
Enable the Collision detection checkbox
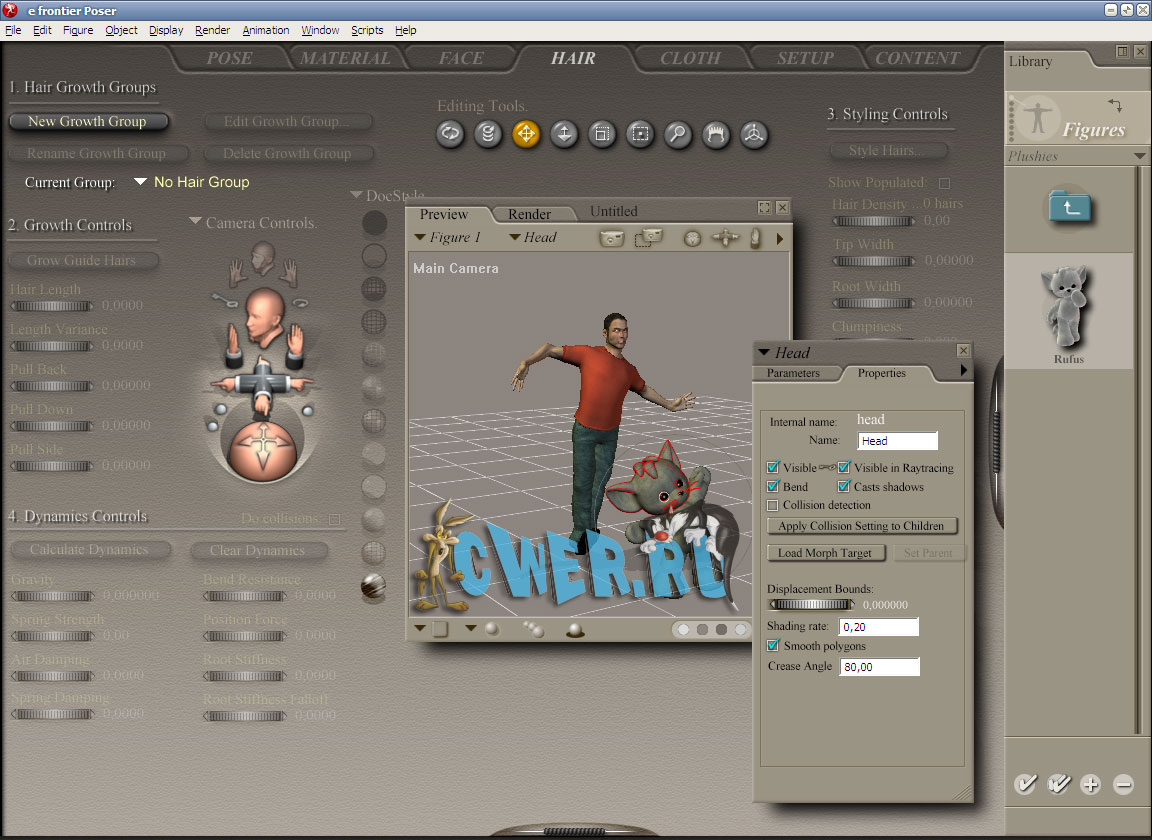[773, 505]
